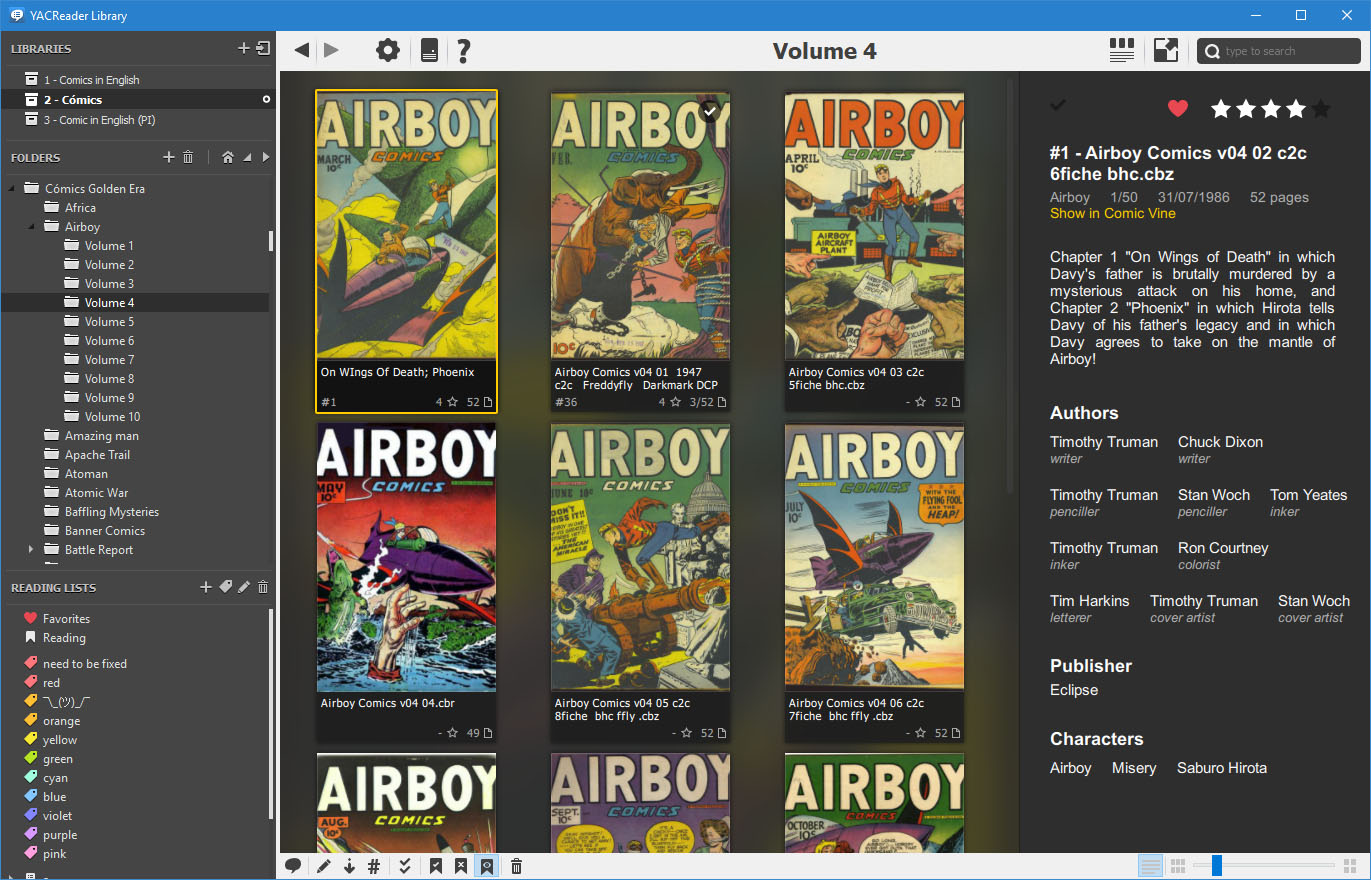Click the trash icon in bottom toolbar

tap(516, 866)
